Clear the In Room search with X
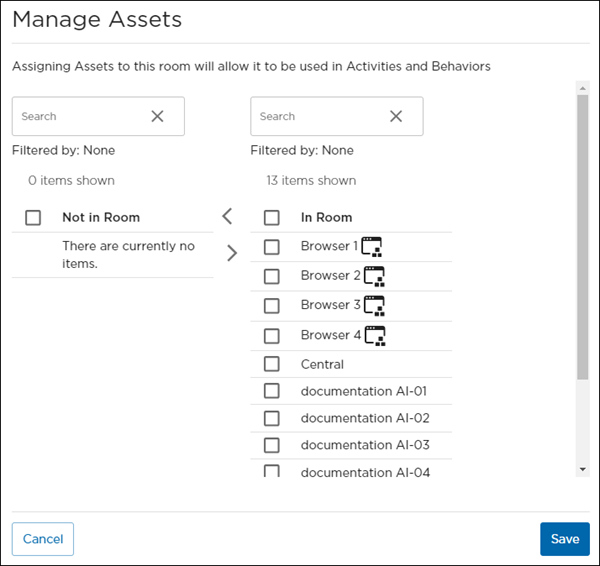600x566 pixels. pos(396,116)
